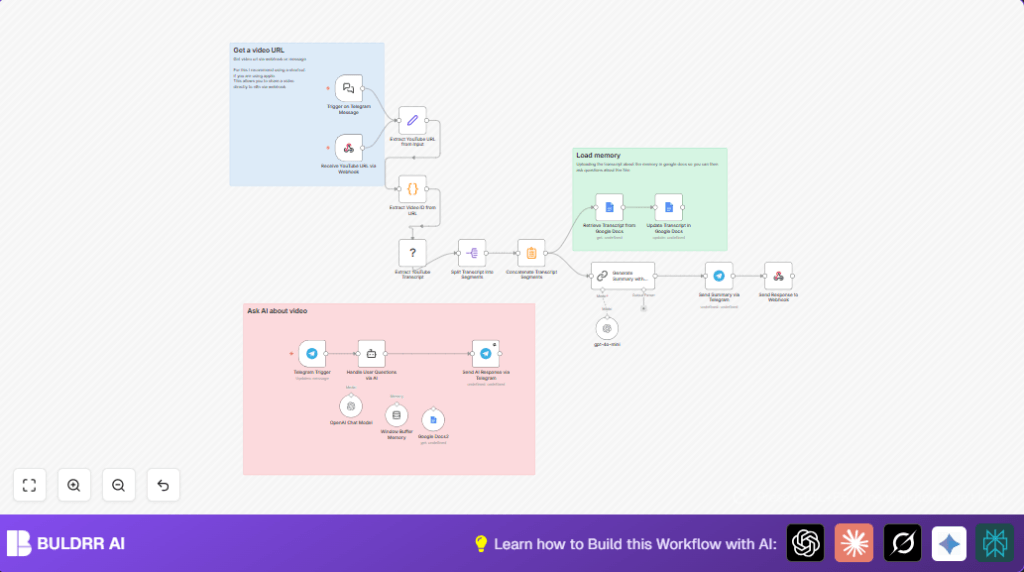Click the Gemini sparkle icon in the banner
This screenshot has height=572, width=1024.
pyautogui.click(x=949, y=543)
